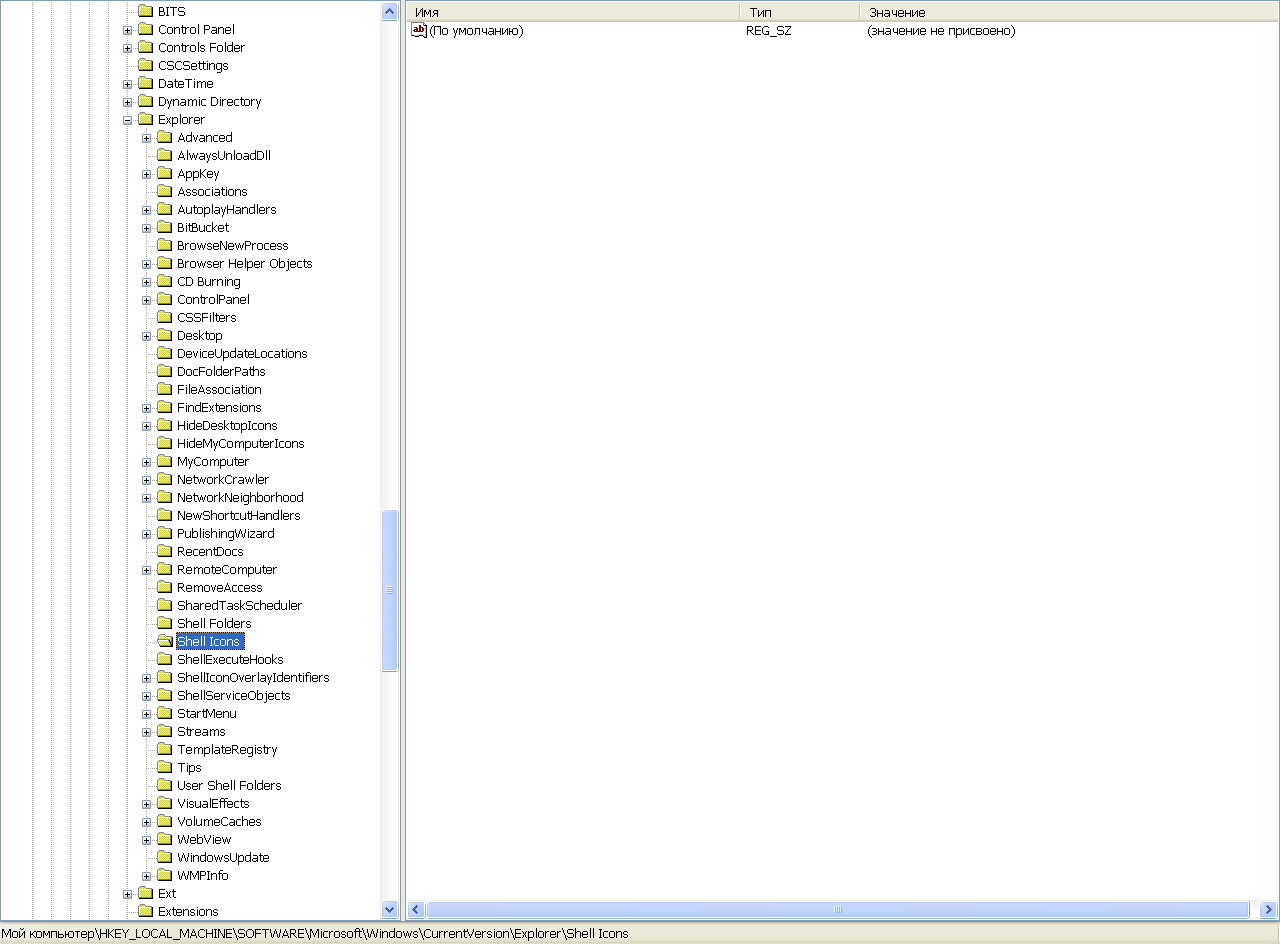Expand the ShellIconOverlayIdentifiers key
1280x944 pixels.
click(x=147, y=678)
